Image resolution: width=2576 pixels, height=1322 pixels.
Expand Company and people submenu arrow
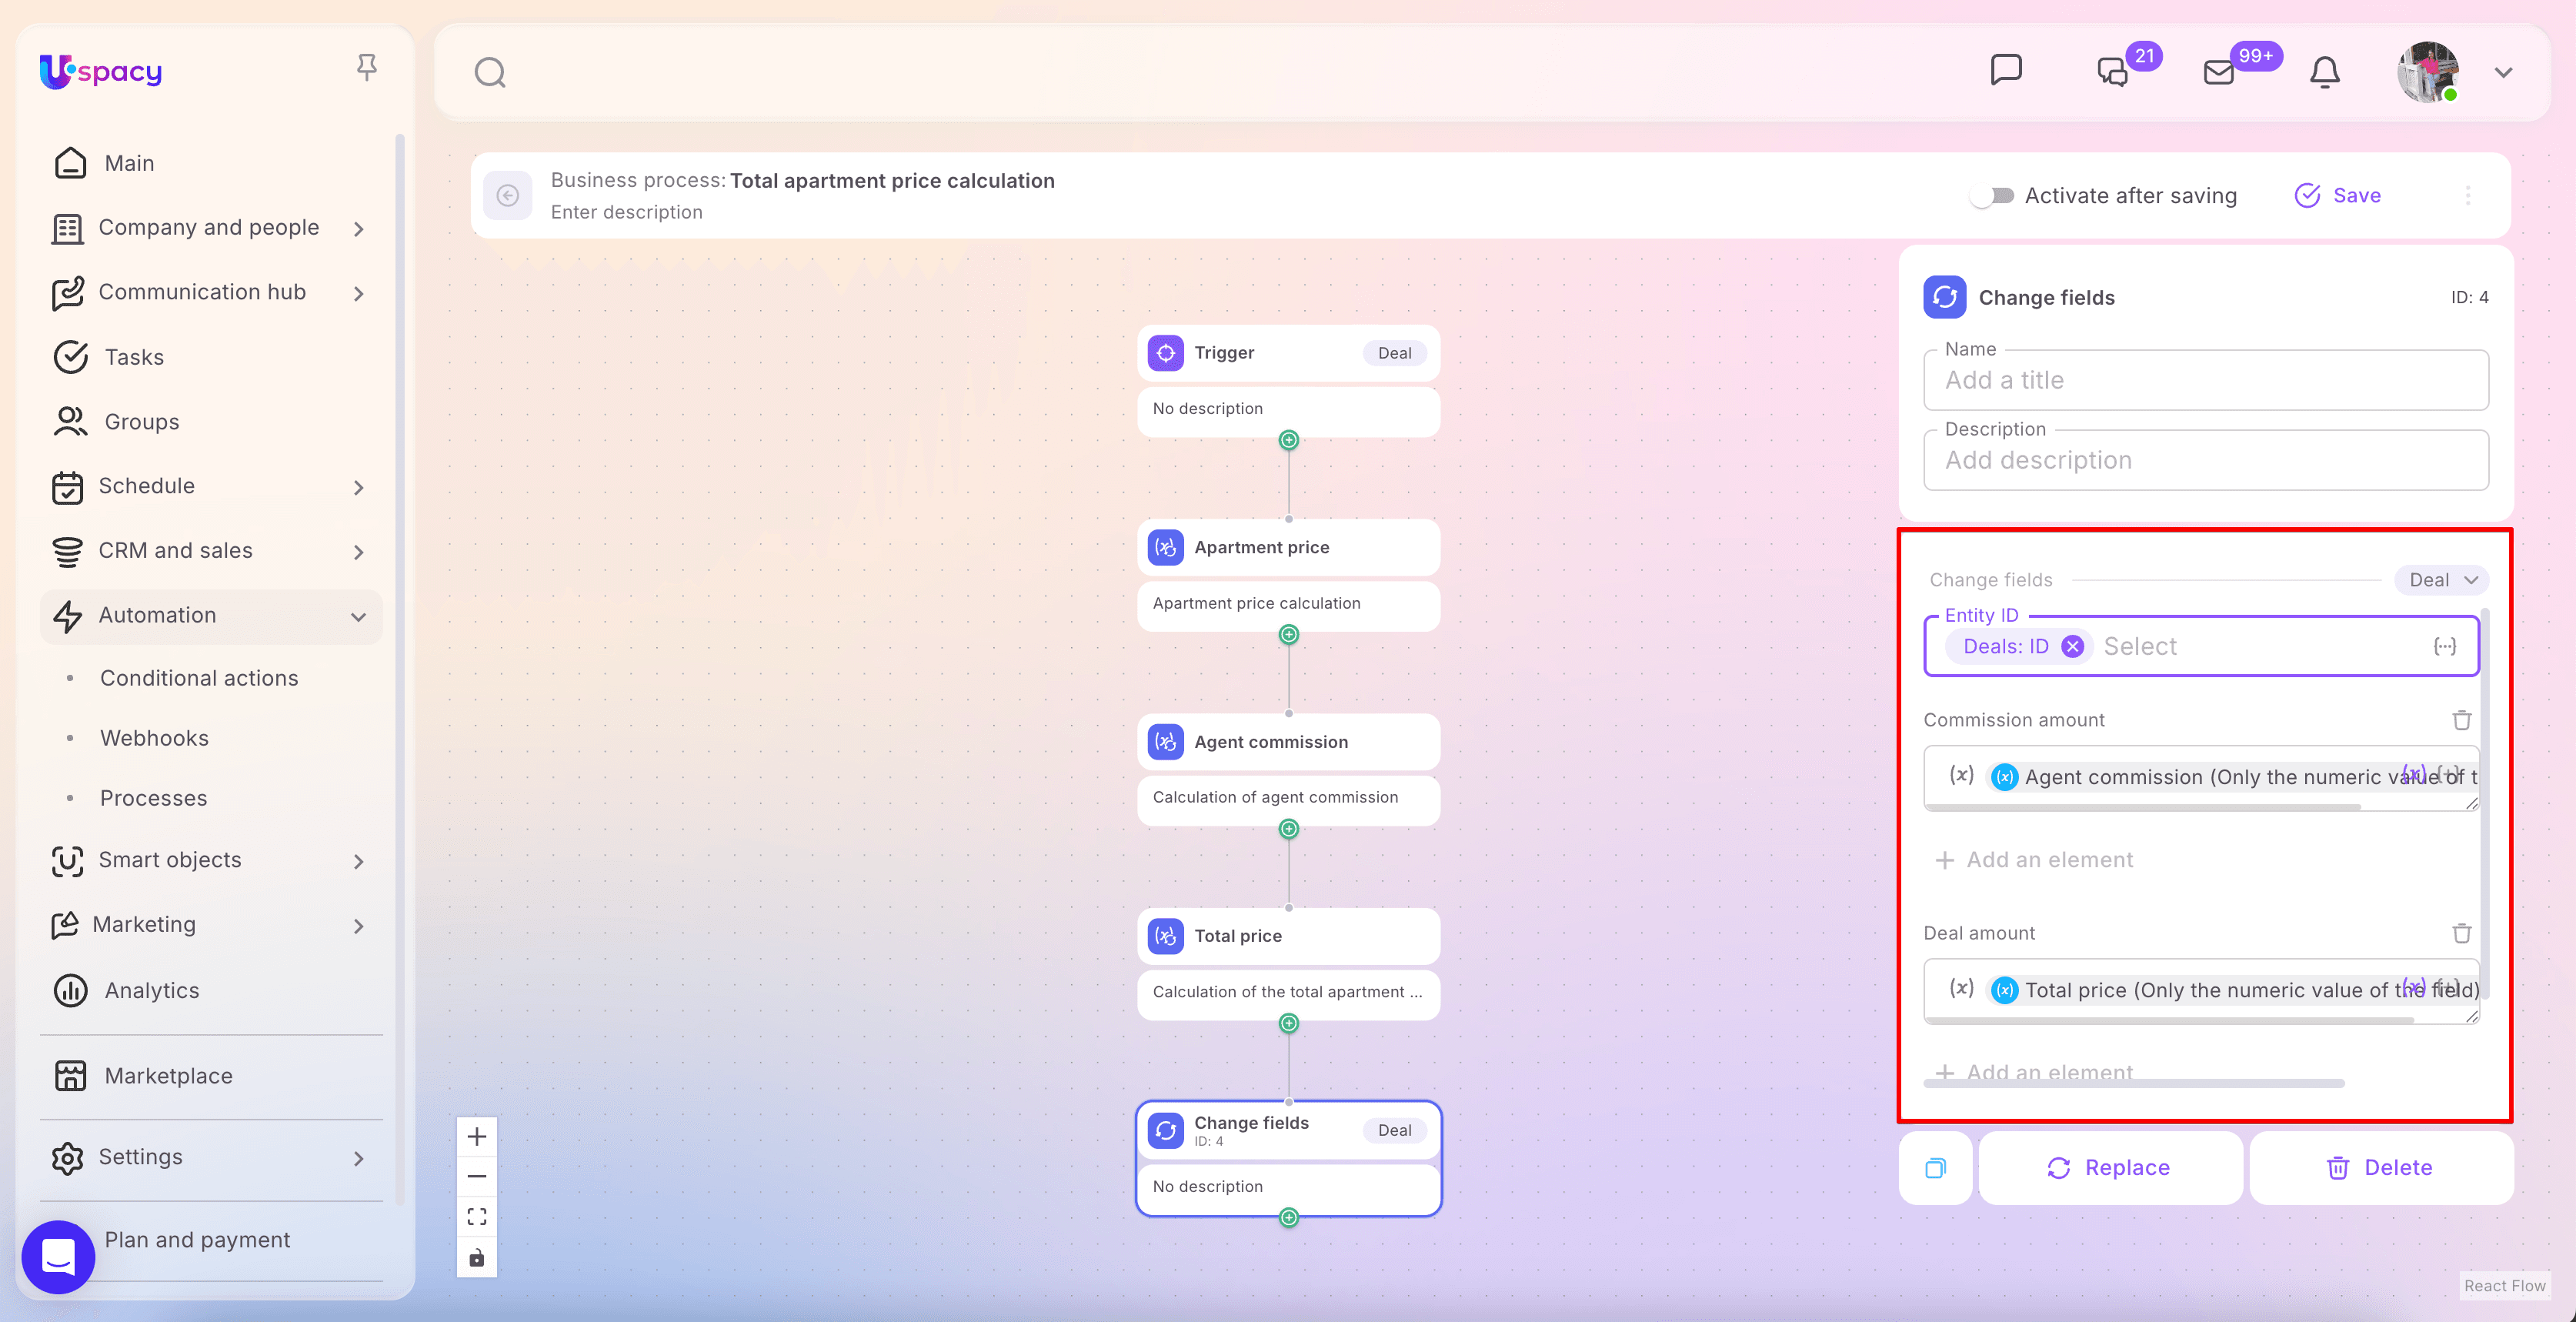pyautogui.click(x=359, y=229)
